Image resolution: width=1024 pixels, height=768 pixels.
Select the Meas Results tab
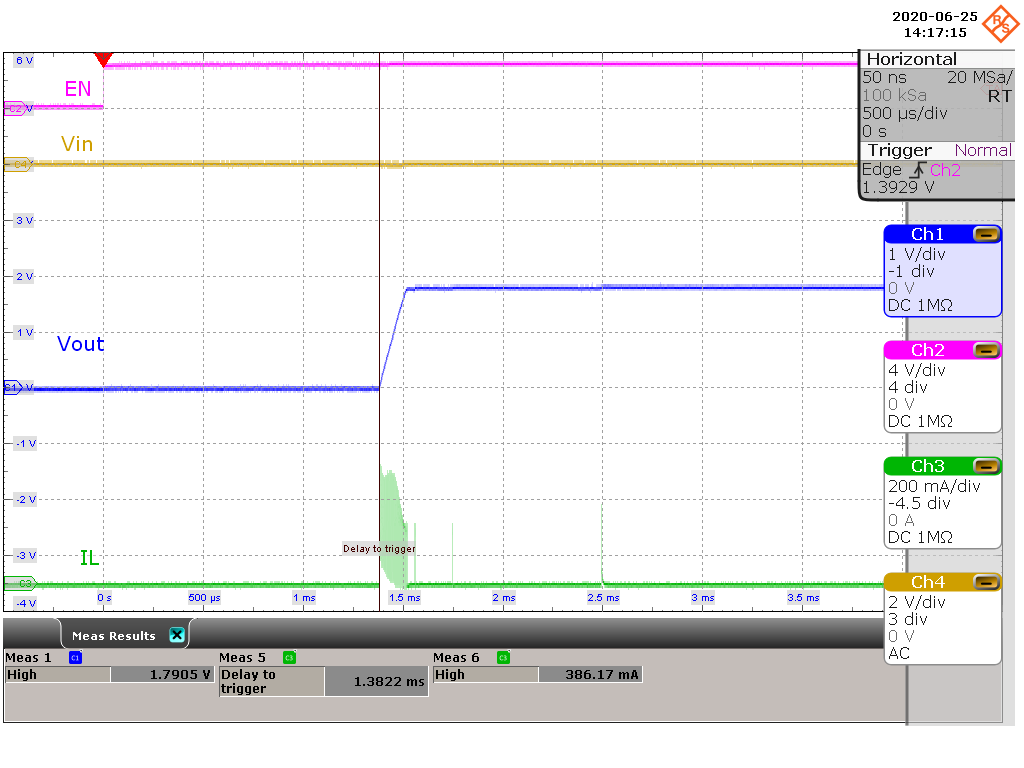115,634
